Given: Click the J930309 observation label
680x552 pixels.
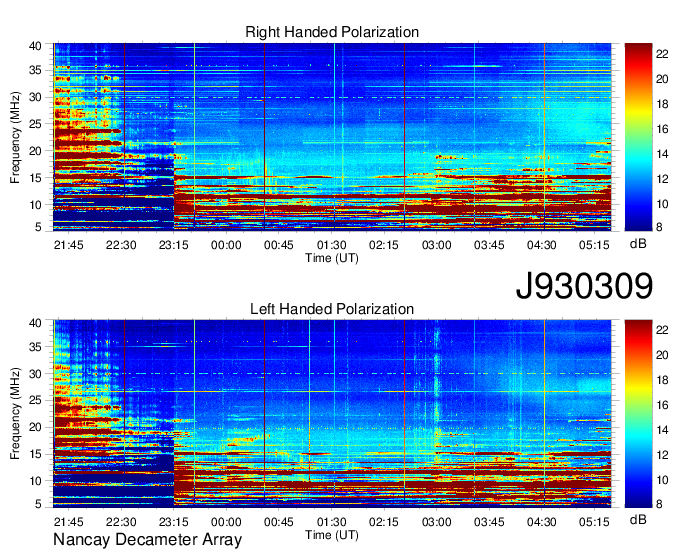Looking at the screenshot, I should (584, 285).
